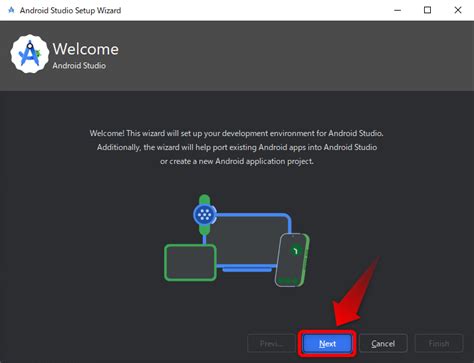Click the devices illustration image
The width and height of the screenshot is (474, 363).
(237, 241)
